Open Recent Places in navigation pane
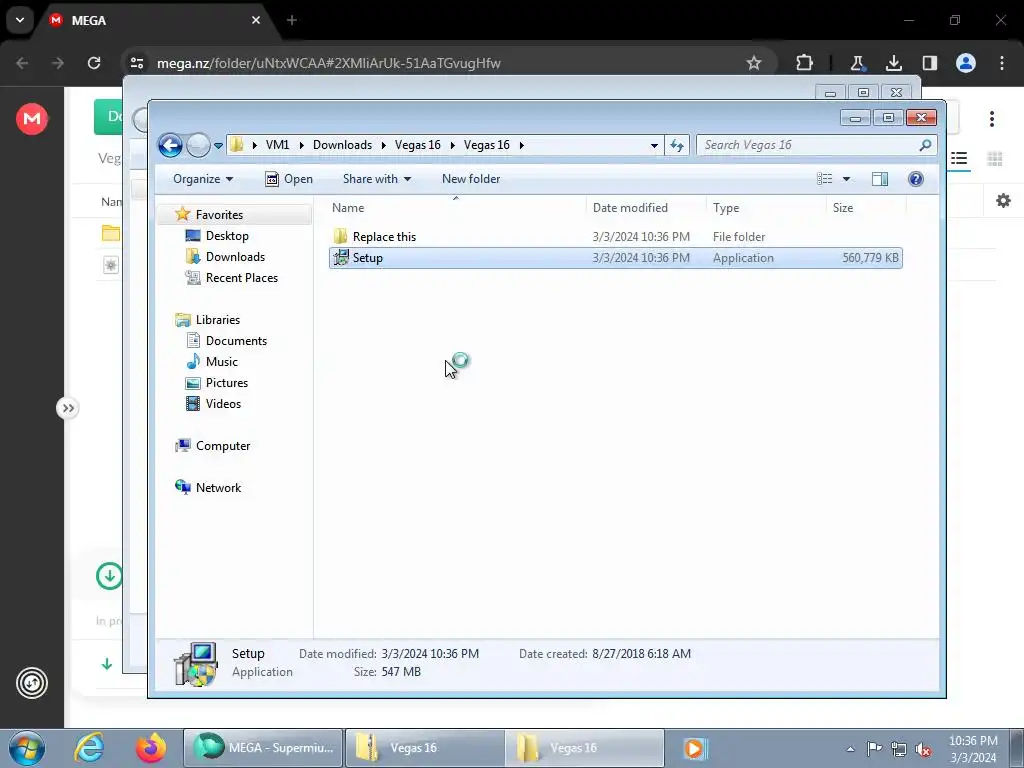1024x768 pixels. (242, 278)
